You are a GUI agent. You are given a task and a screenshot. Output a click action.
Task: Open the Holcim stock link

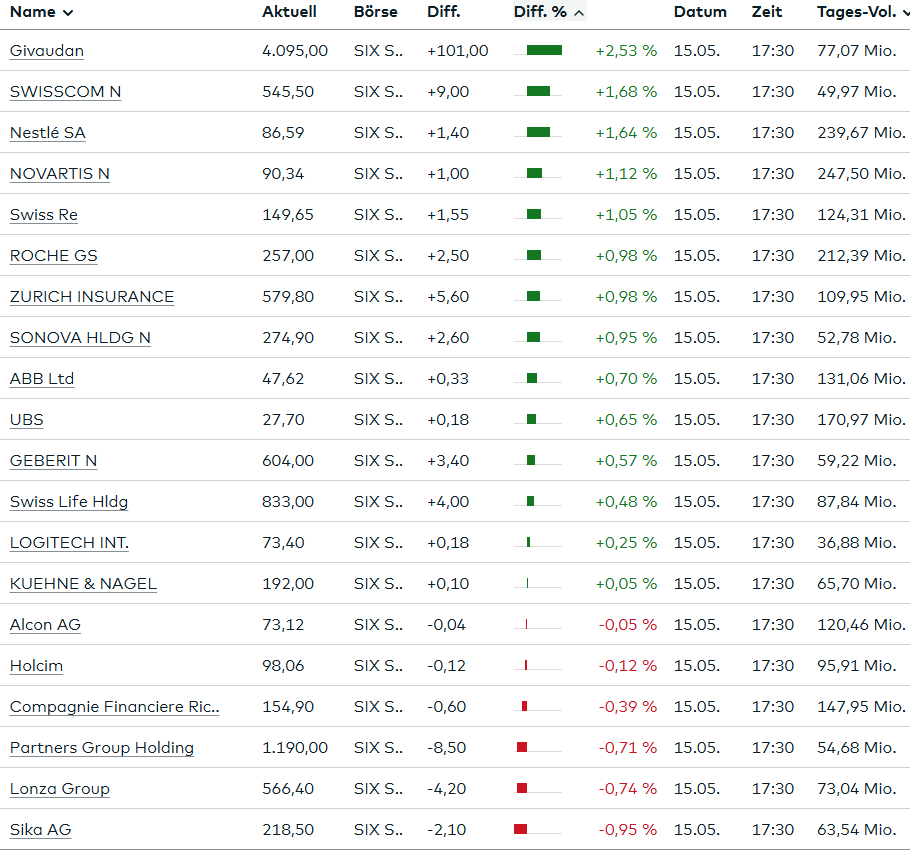click(x=36, y=666)
